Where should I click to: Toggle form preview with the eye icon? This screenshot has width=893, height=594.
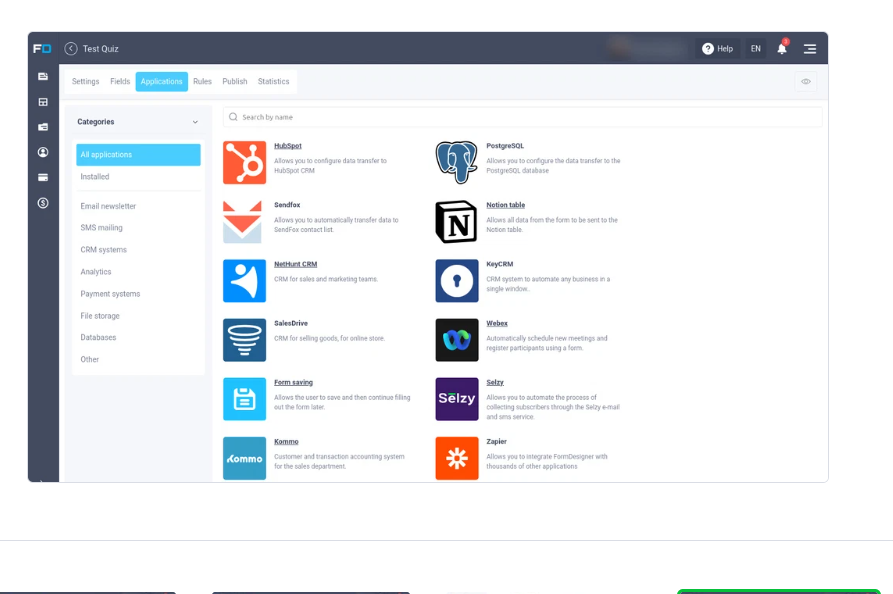[805, 81]
